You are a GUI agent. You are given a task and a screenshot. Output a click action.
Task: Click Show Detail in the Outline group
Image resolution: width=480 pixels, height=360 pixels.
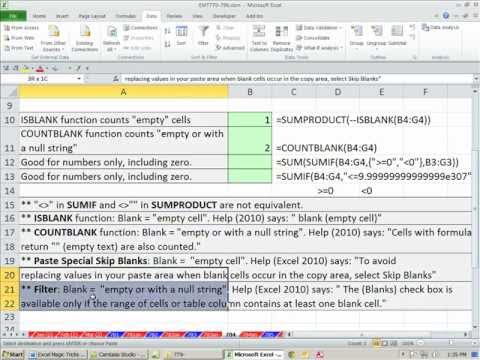coord(412,27)
